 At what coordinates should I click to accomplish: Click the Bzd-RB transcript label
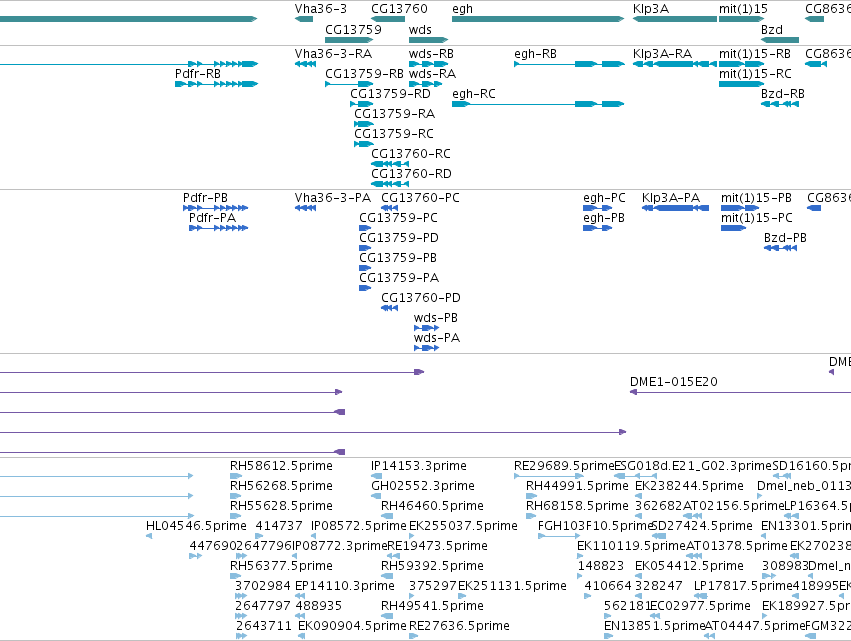[783, 94]
